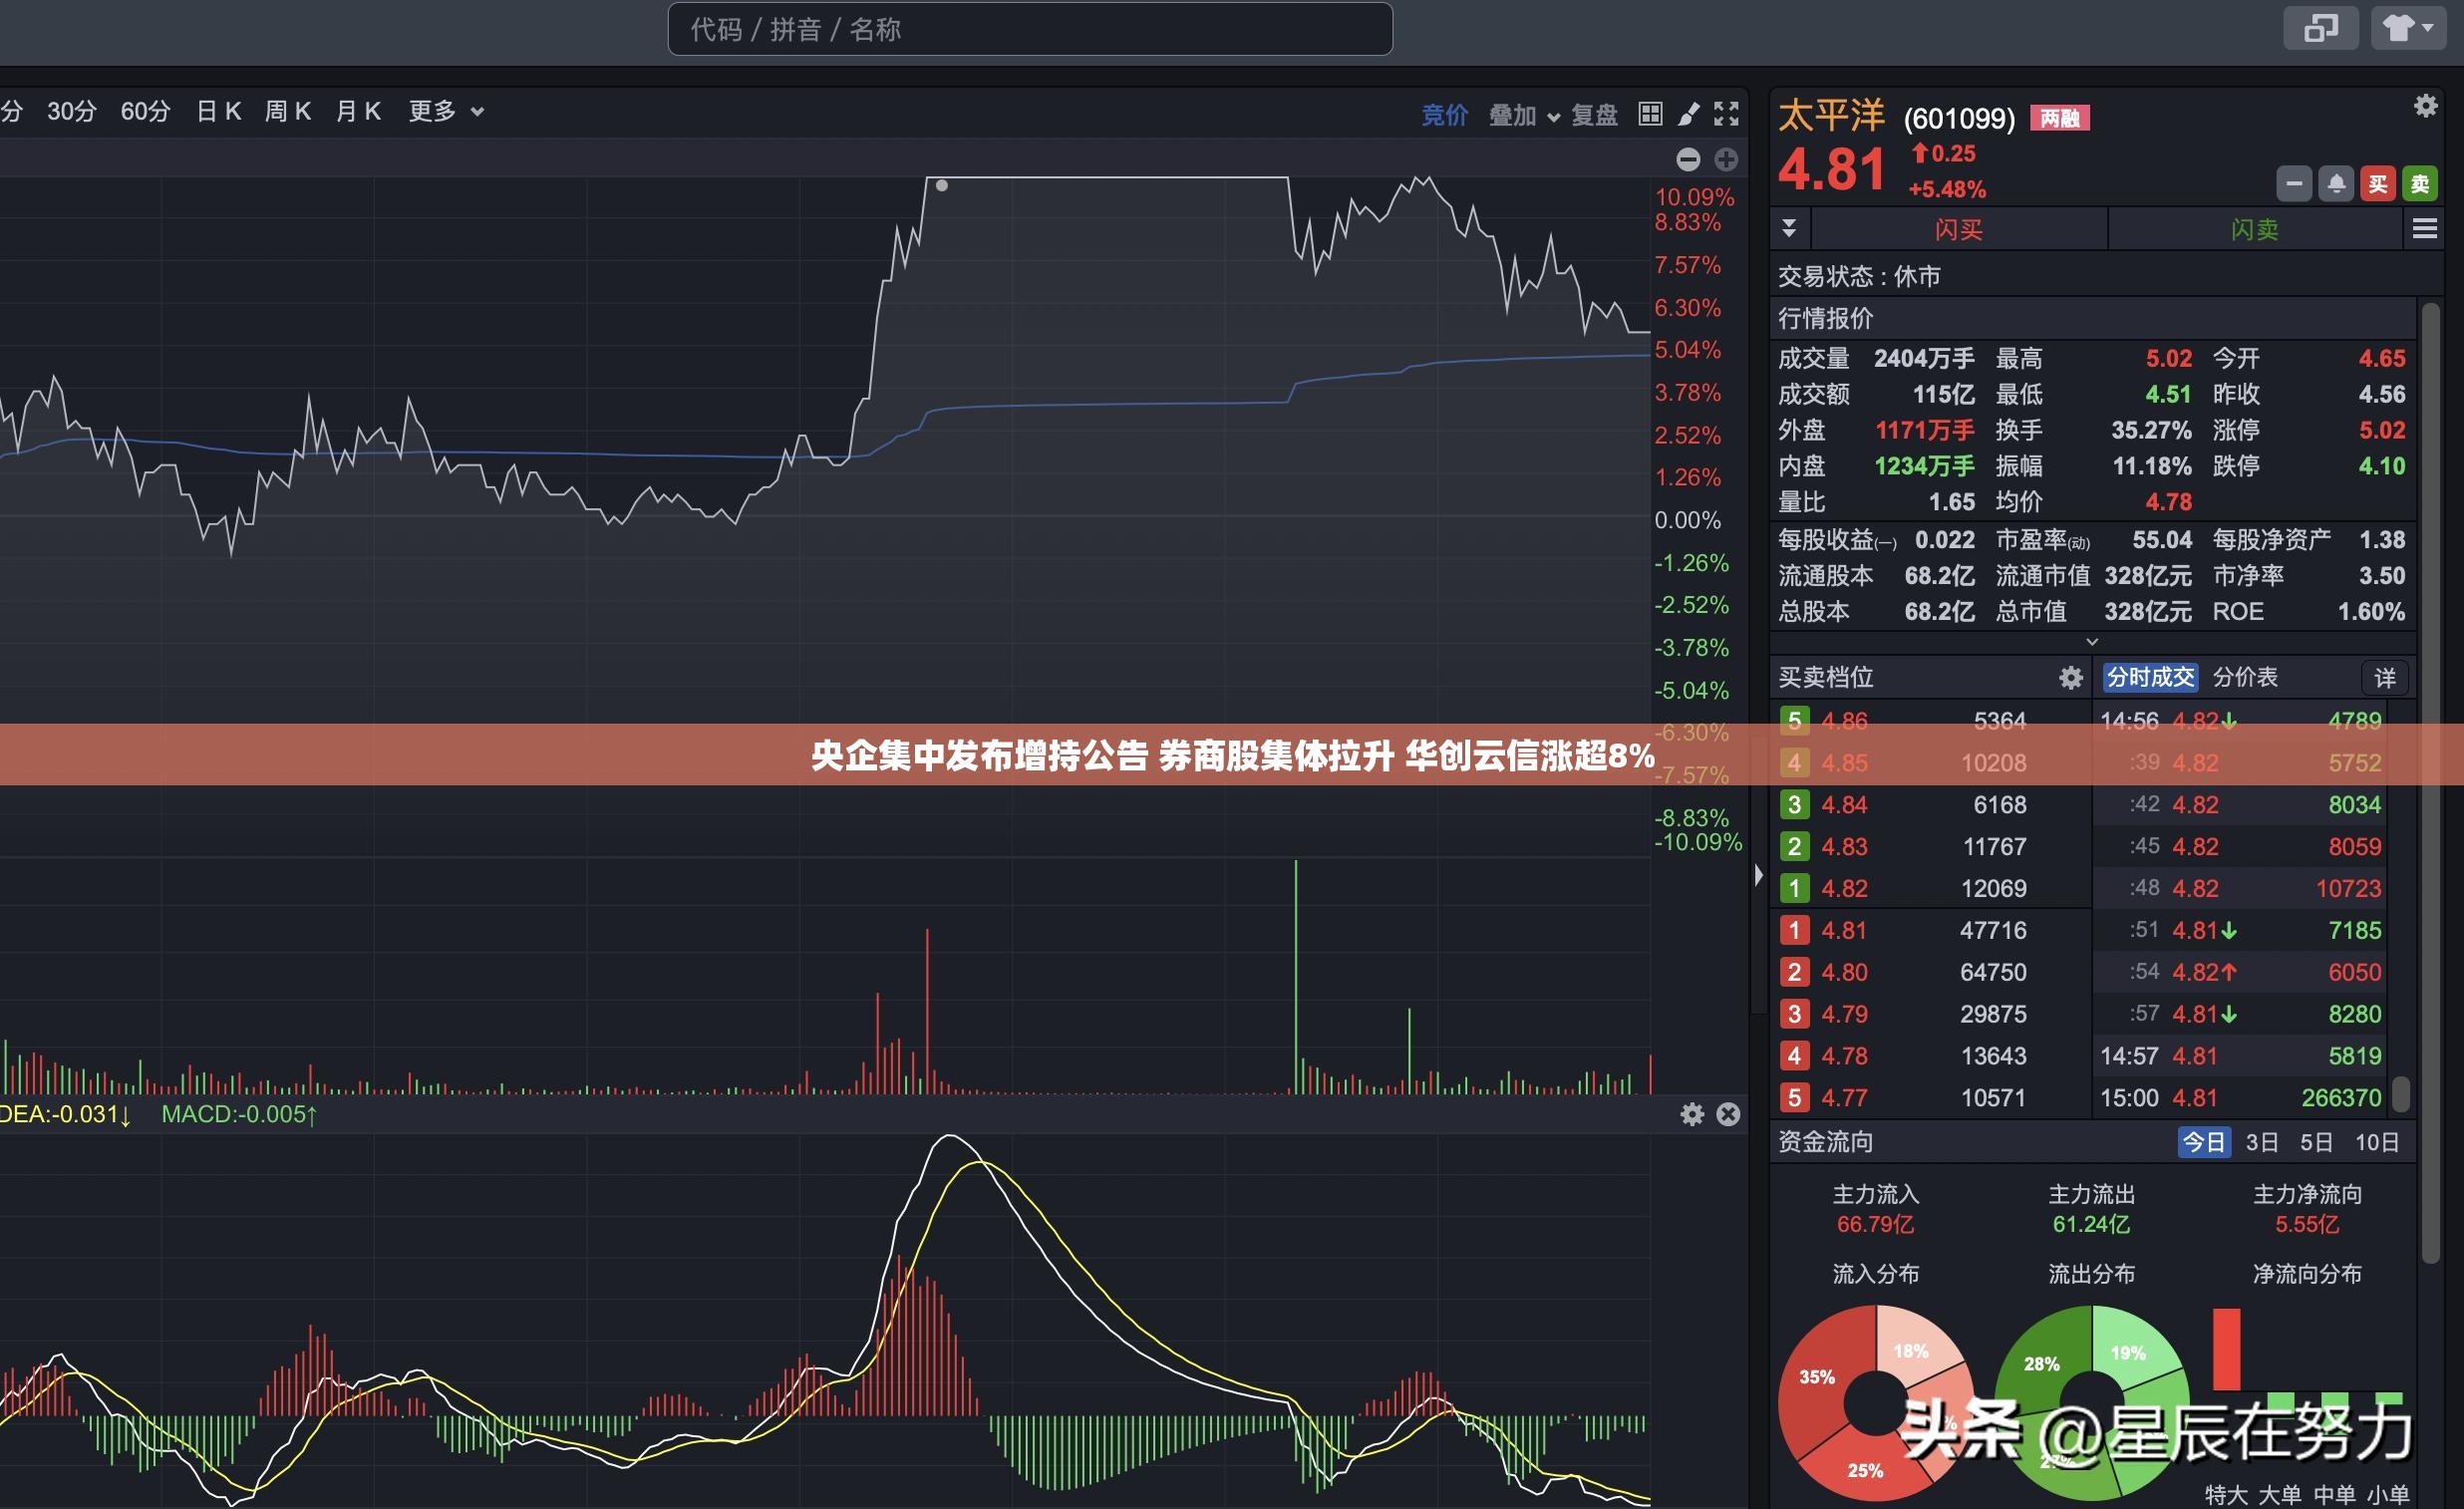Close the MACD indicator panel

click(1728, 1114)
